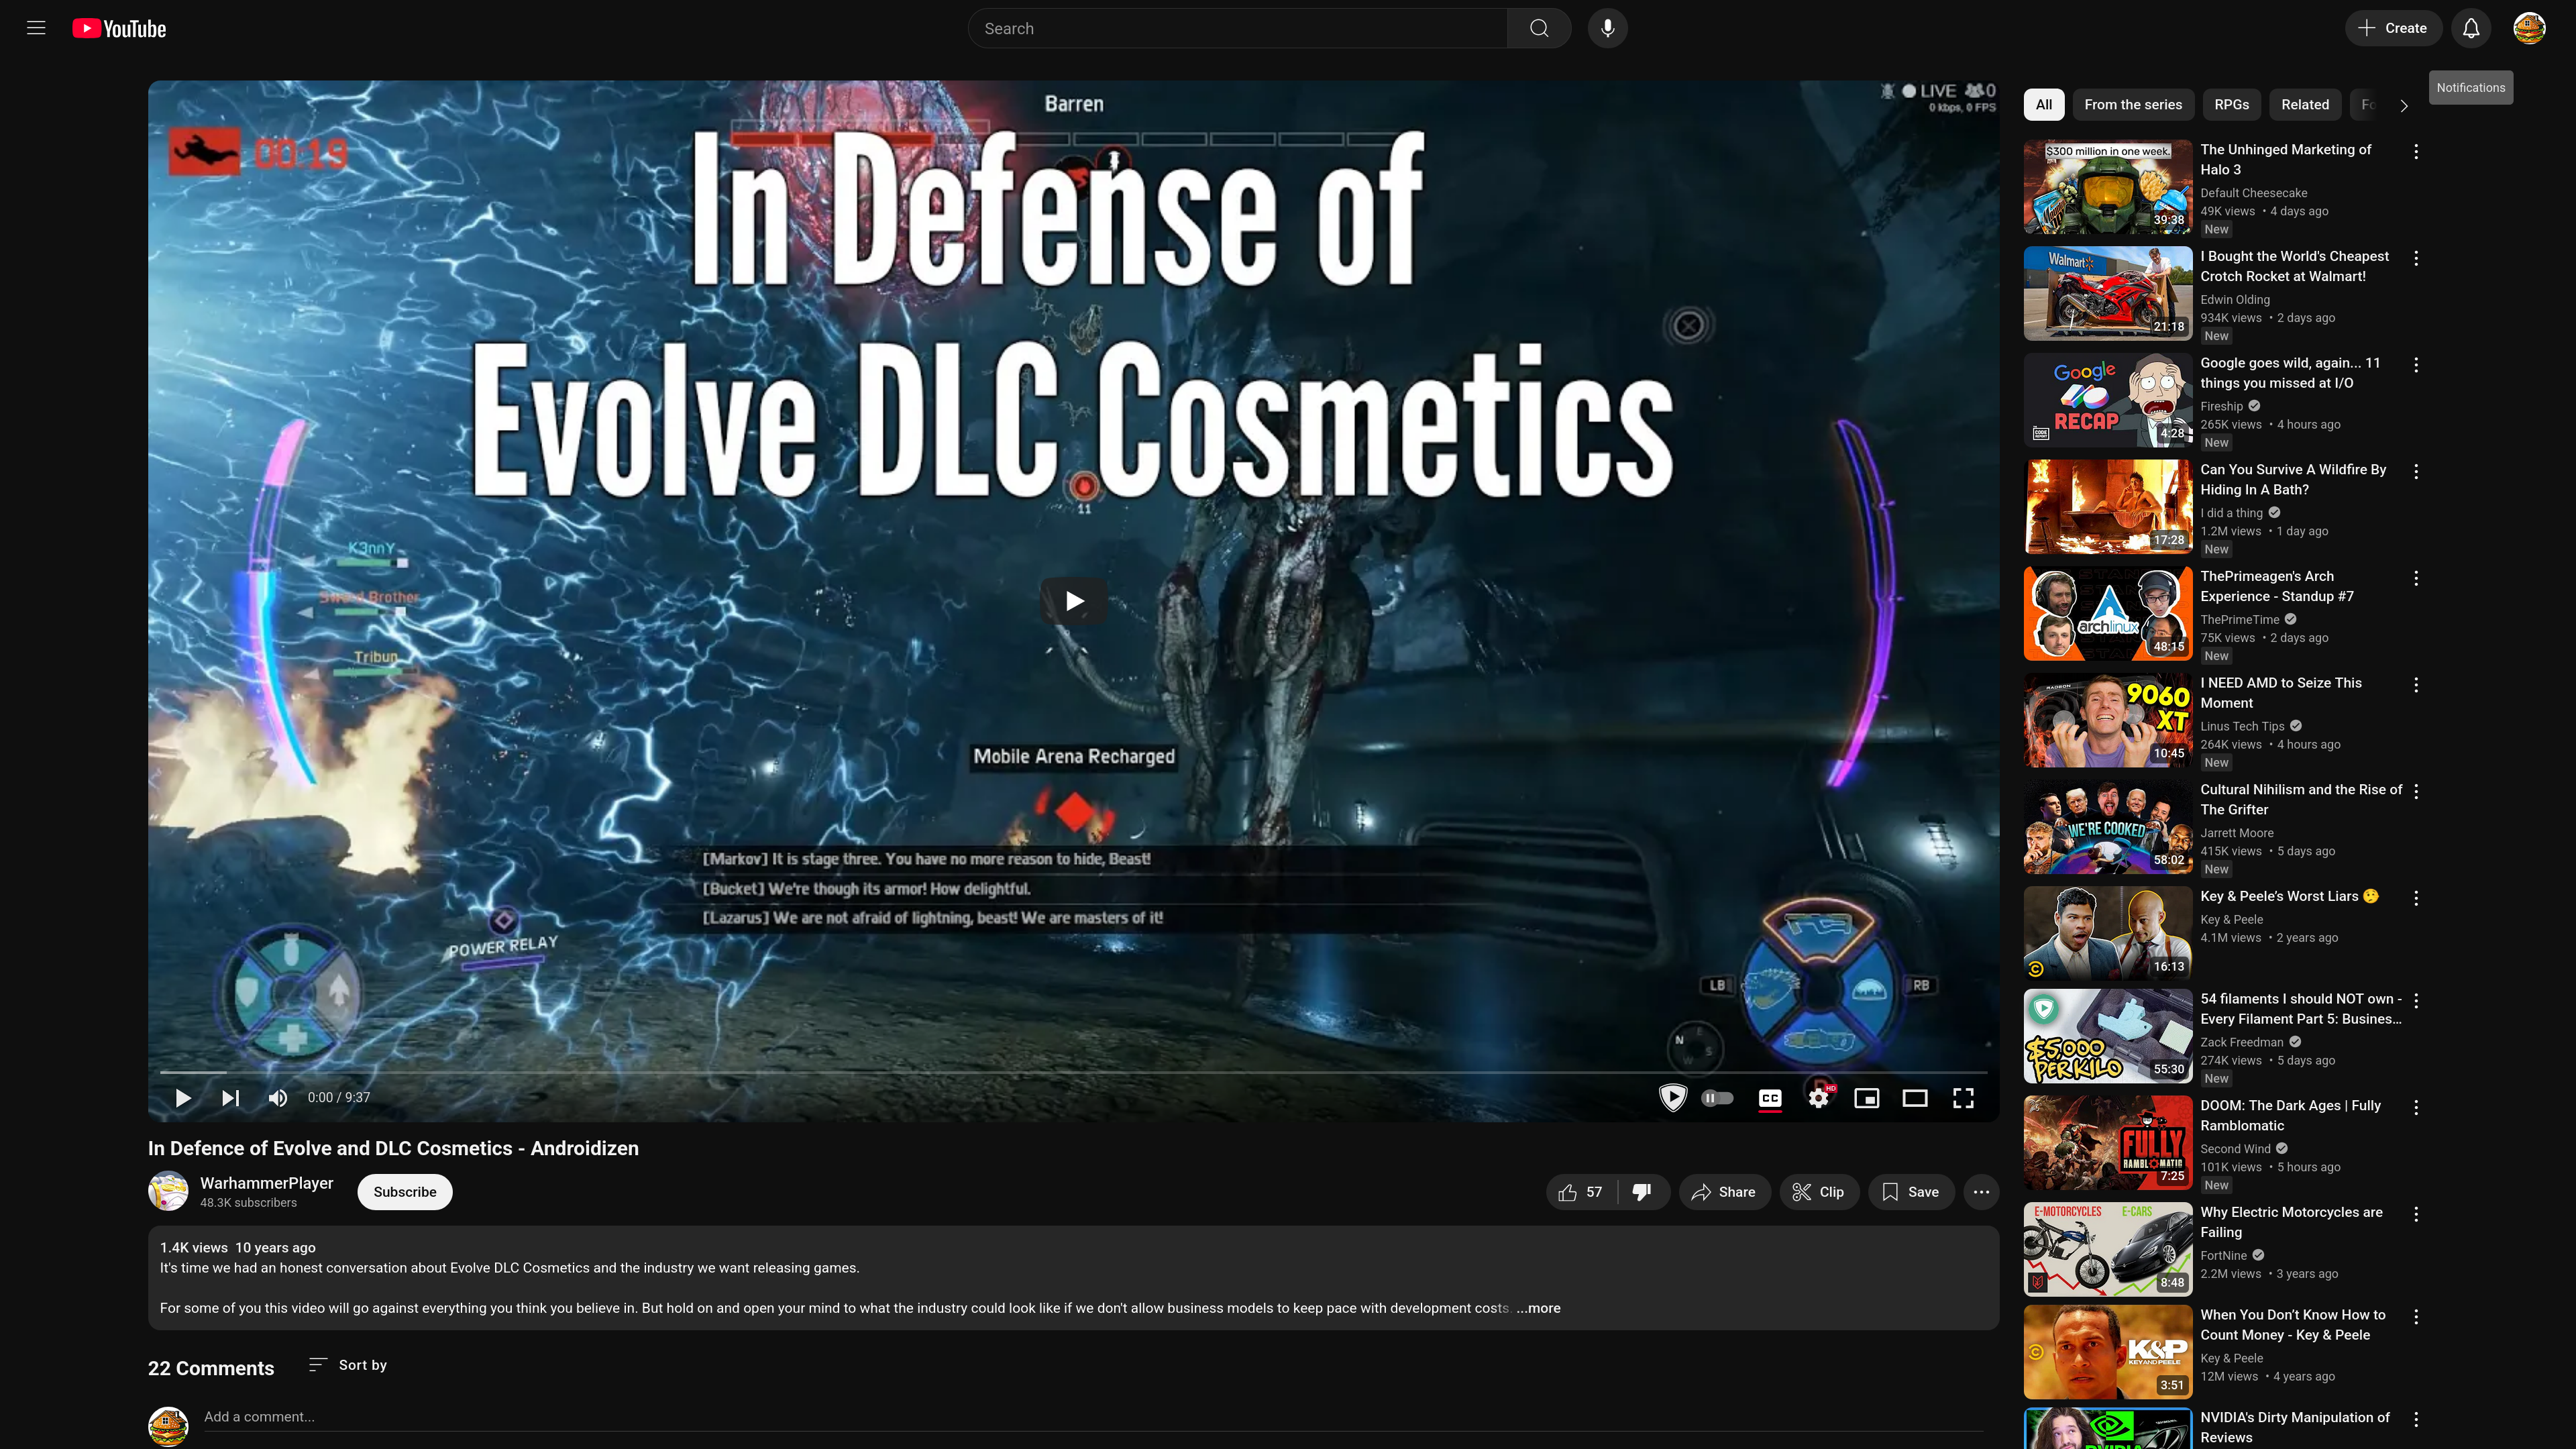Select the Related chip
Viewport: 2576px width, 1449px height.
coord(2305,104)
